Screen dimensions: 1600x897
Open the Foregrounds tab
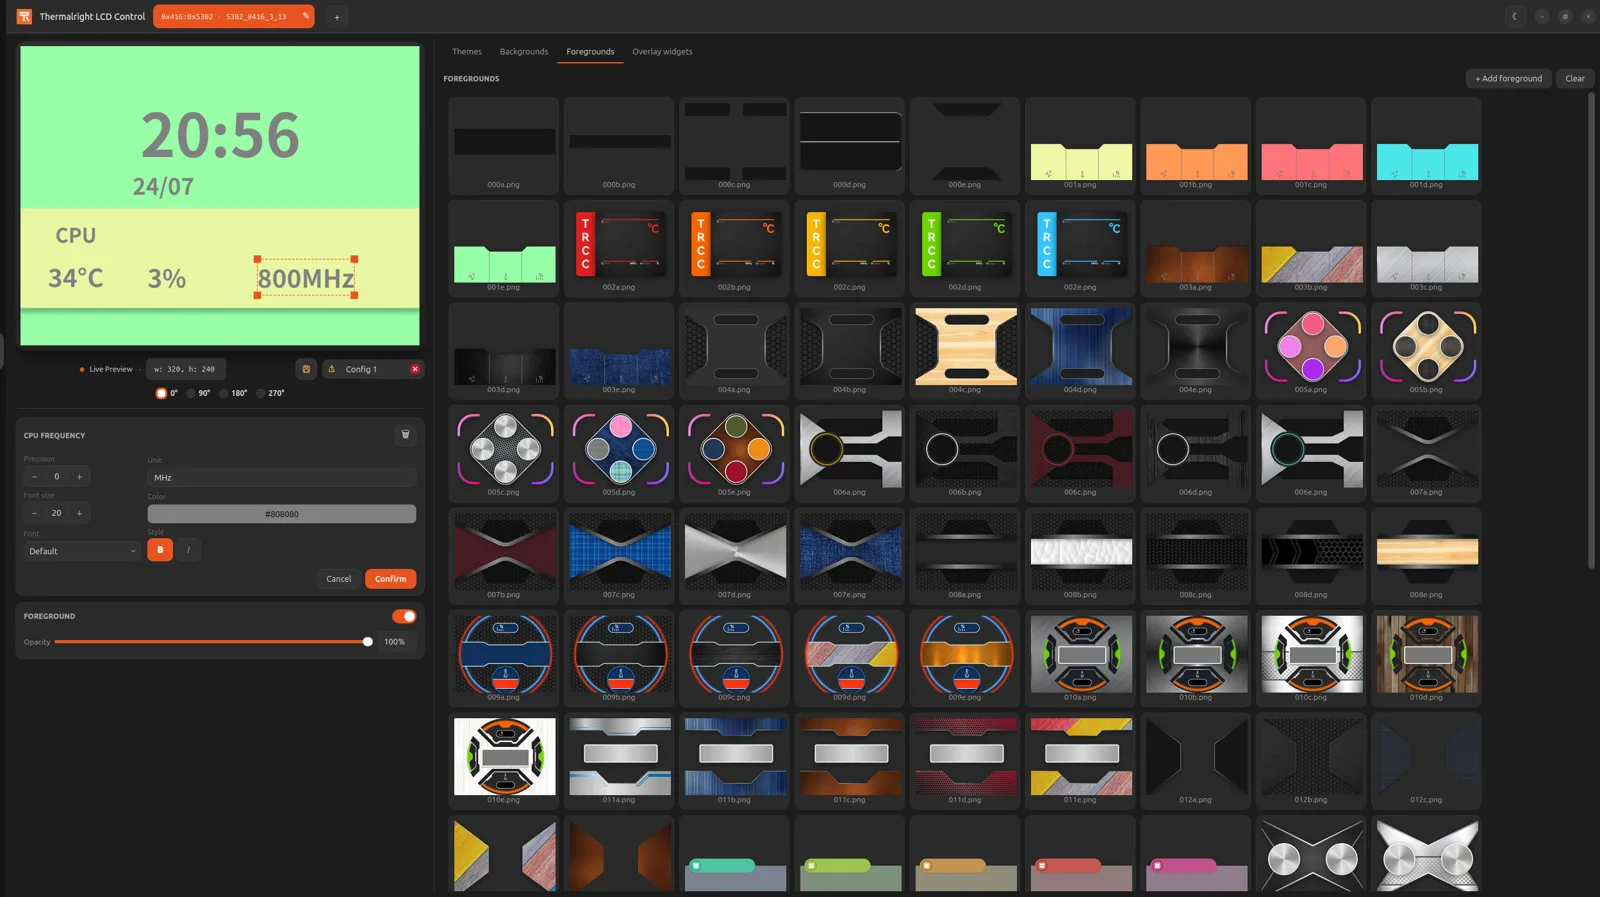click(590, 51)
